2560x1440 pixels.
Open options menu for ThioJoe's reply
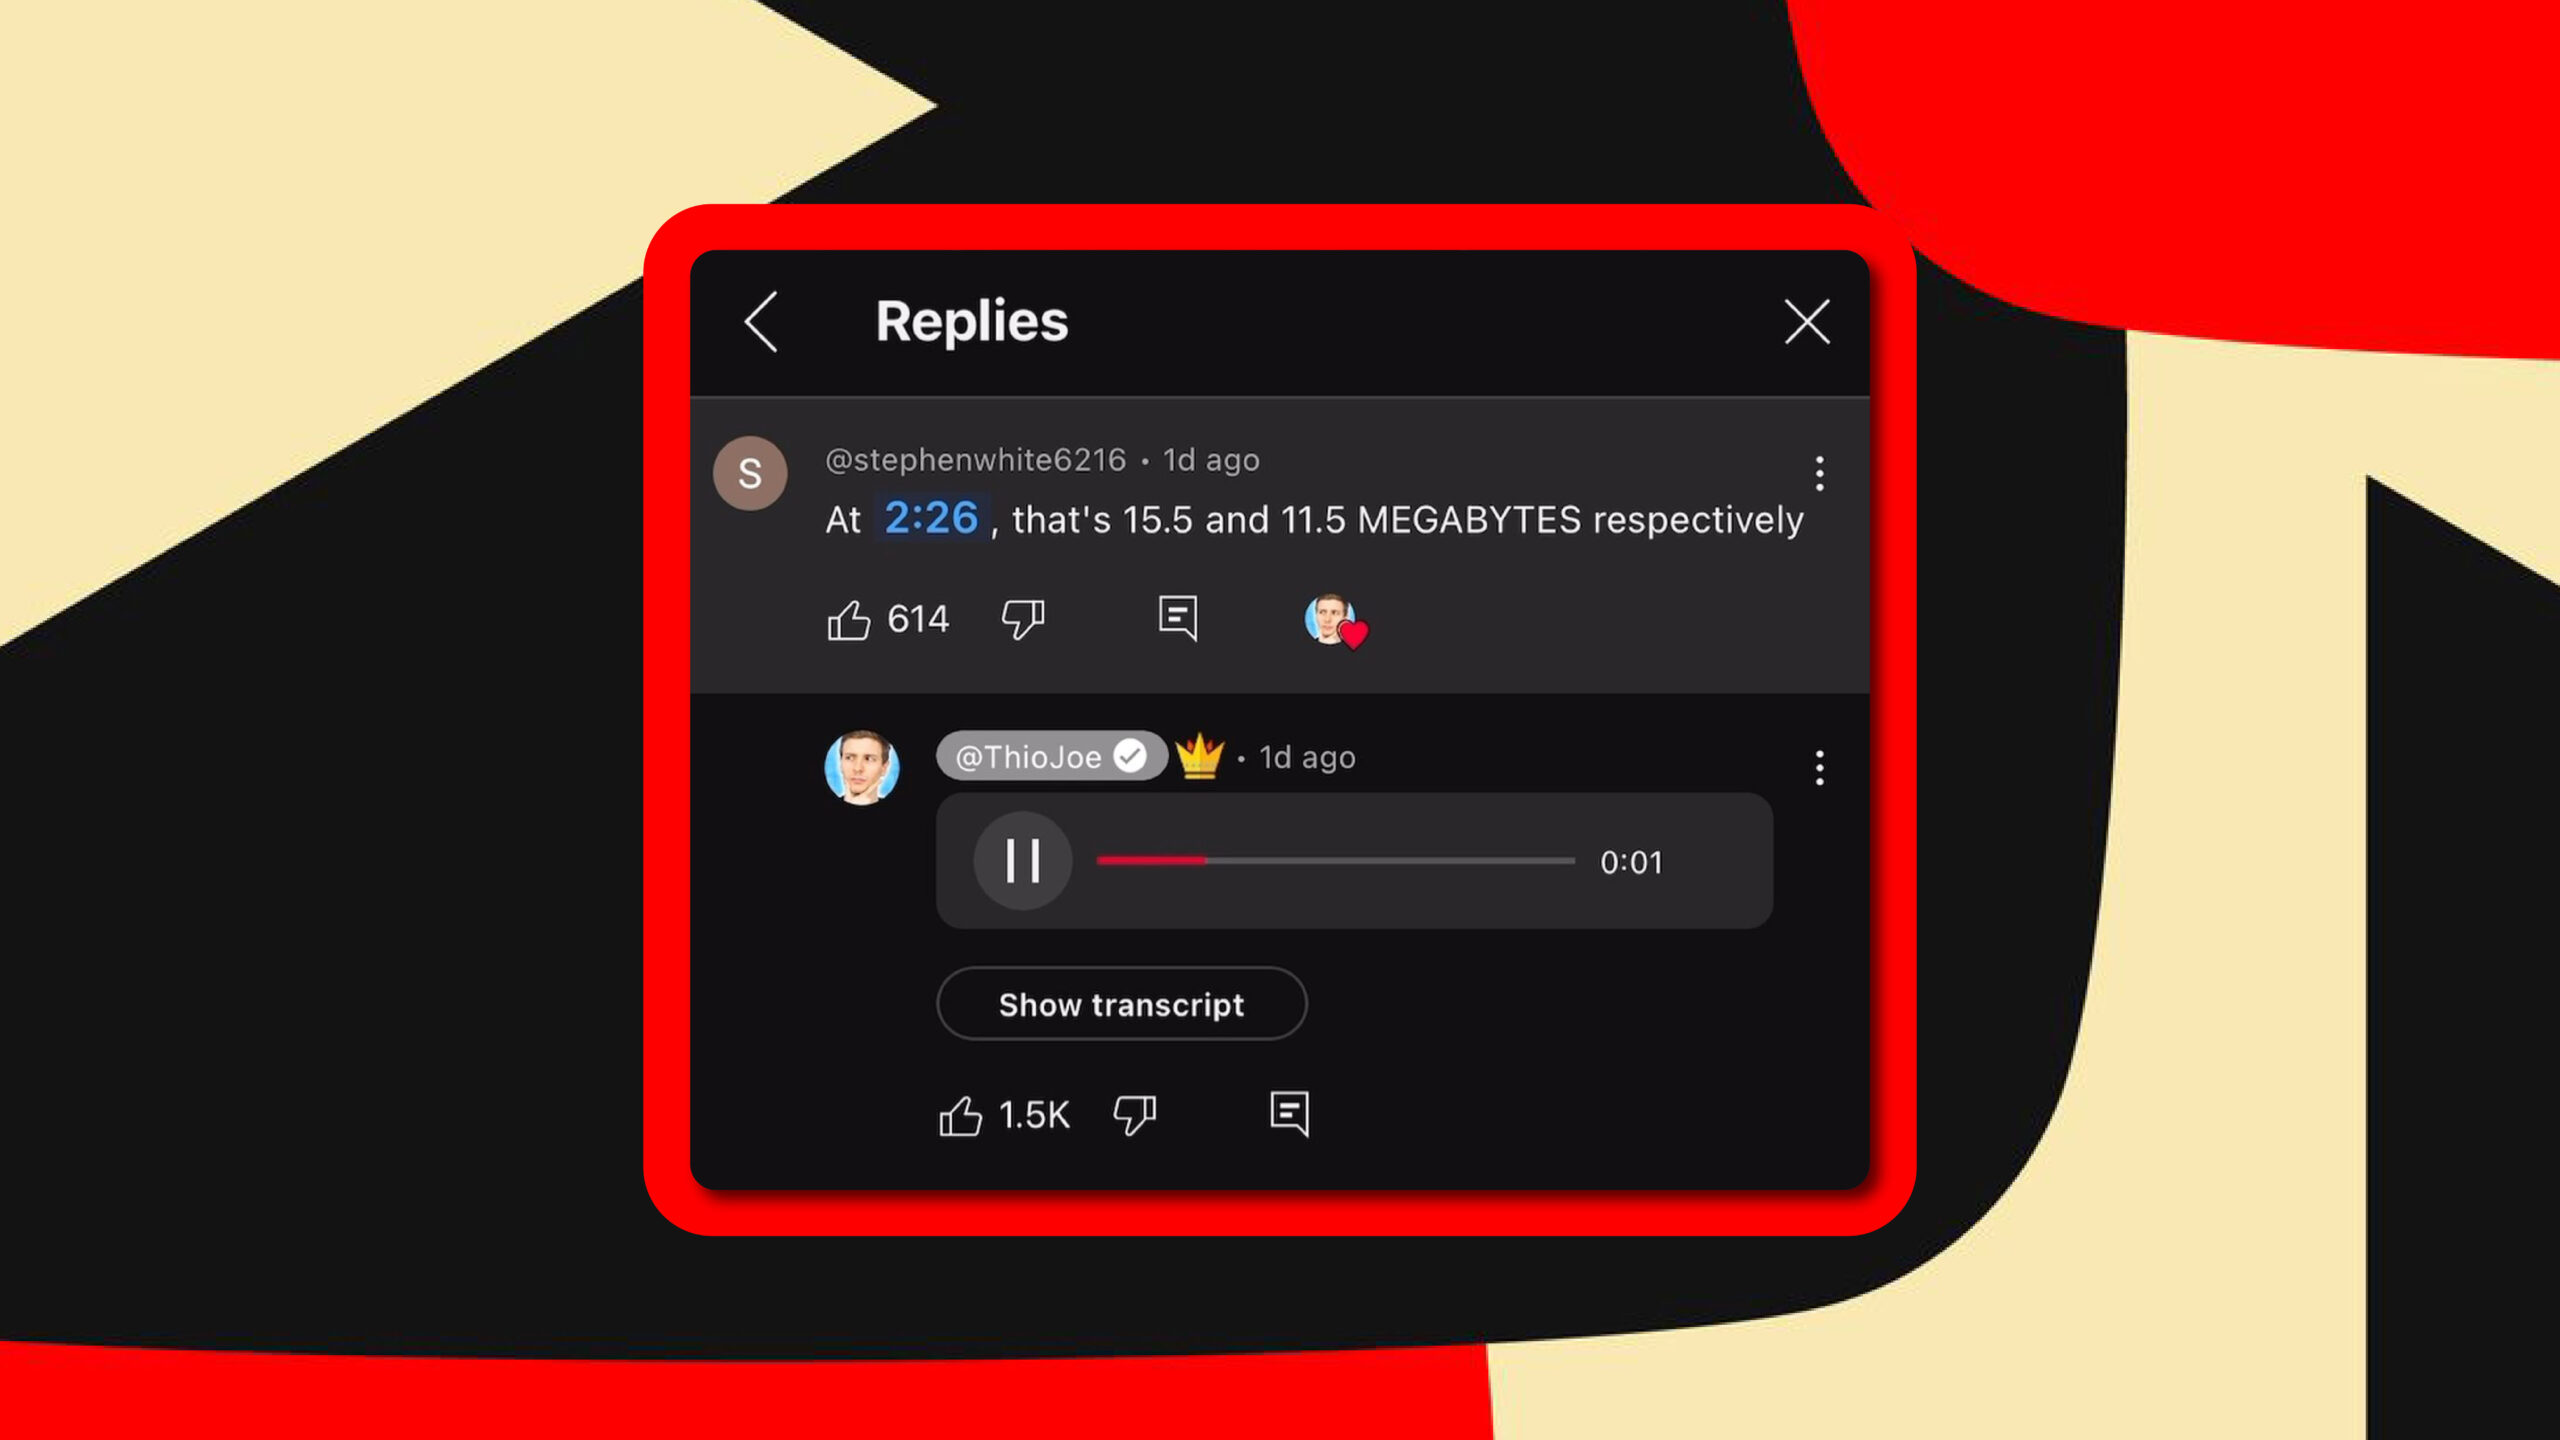pyautogui.click(x=1820, y=768)
